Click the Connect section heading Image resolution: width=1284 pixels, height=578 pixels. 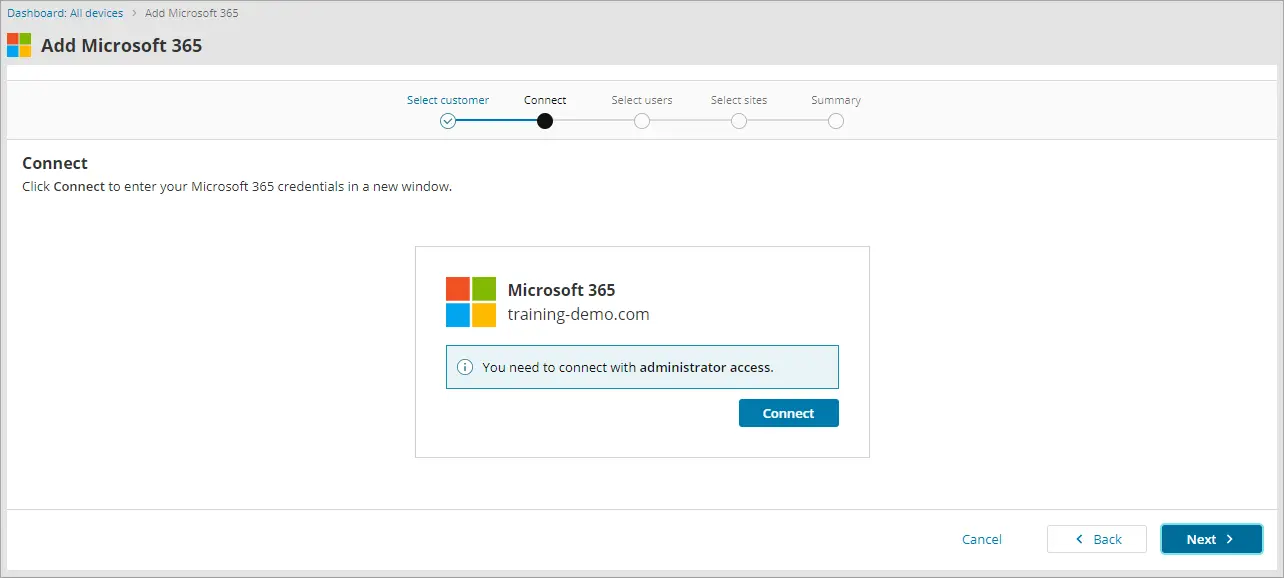pyautogui.click(x=55, y=163)
